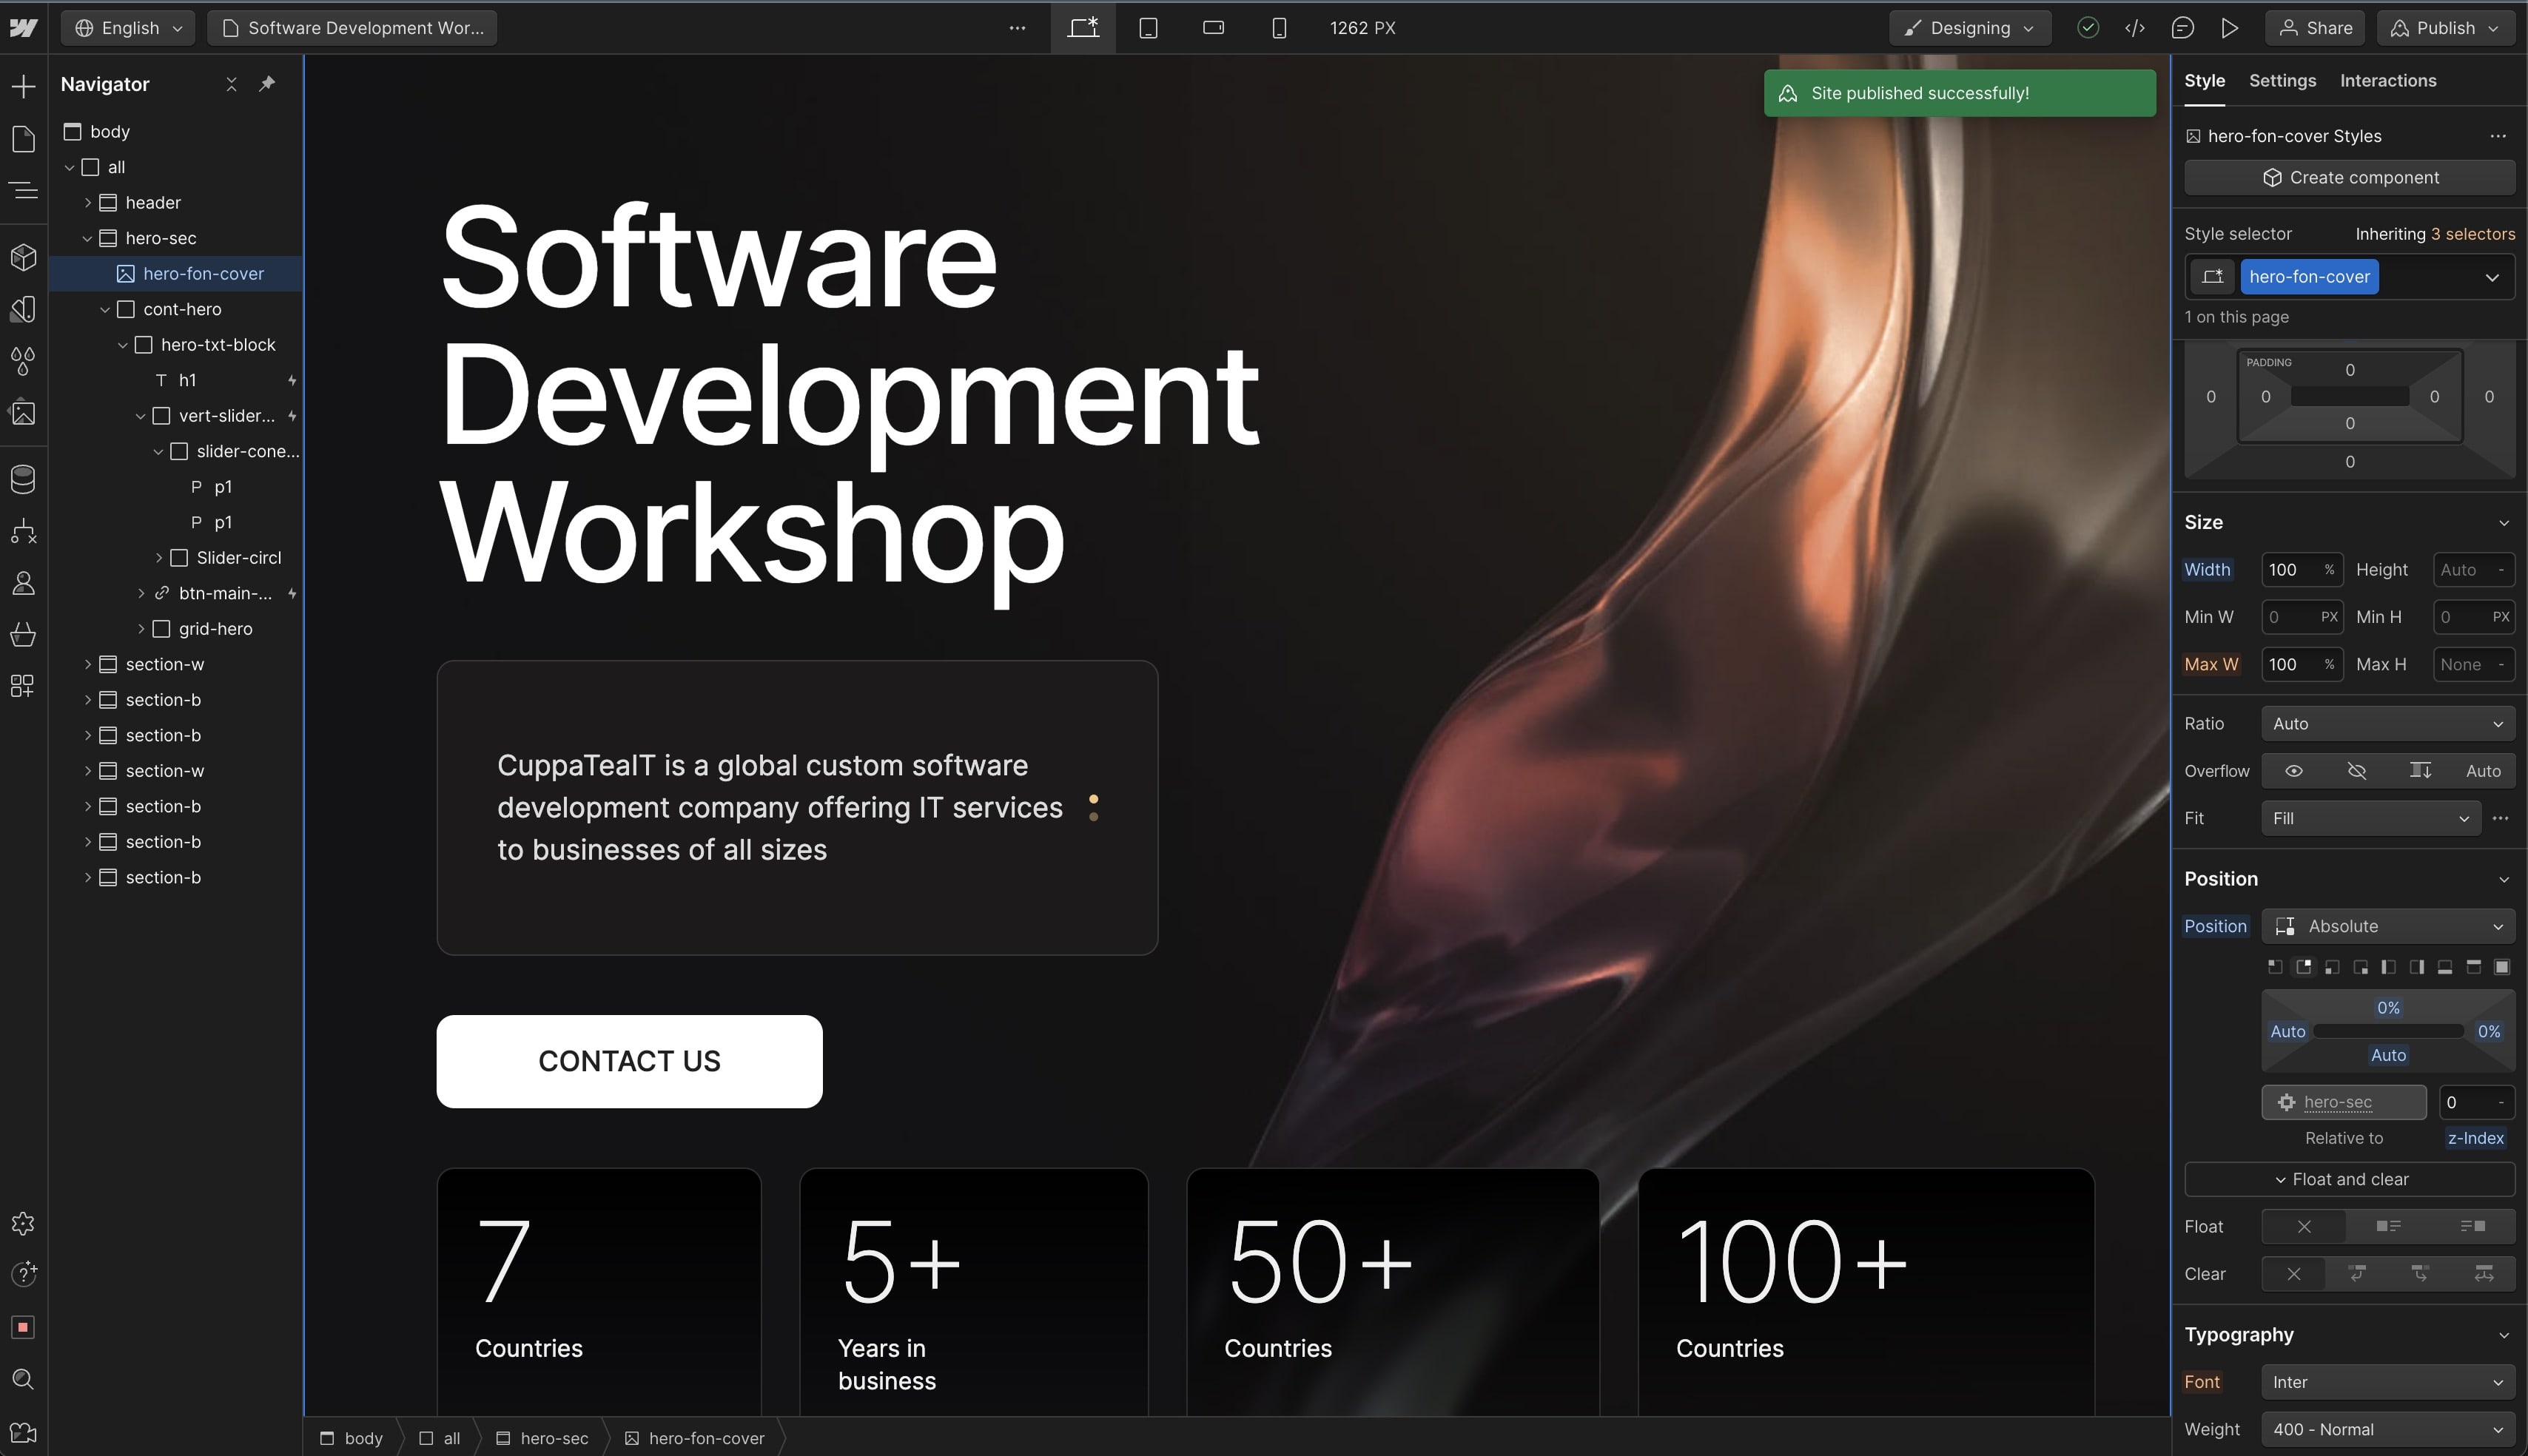This screenshot has height=1456, width=2528.
Task: Click the Create component button
Action: point(2349,178)
